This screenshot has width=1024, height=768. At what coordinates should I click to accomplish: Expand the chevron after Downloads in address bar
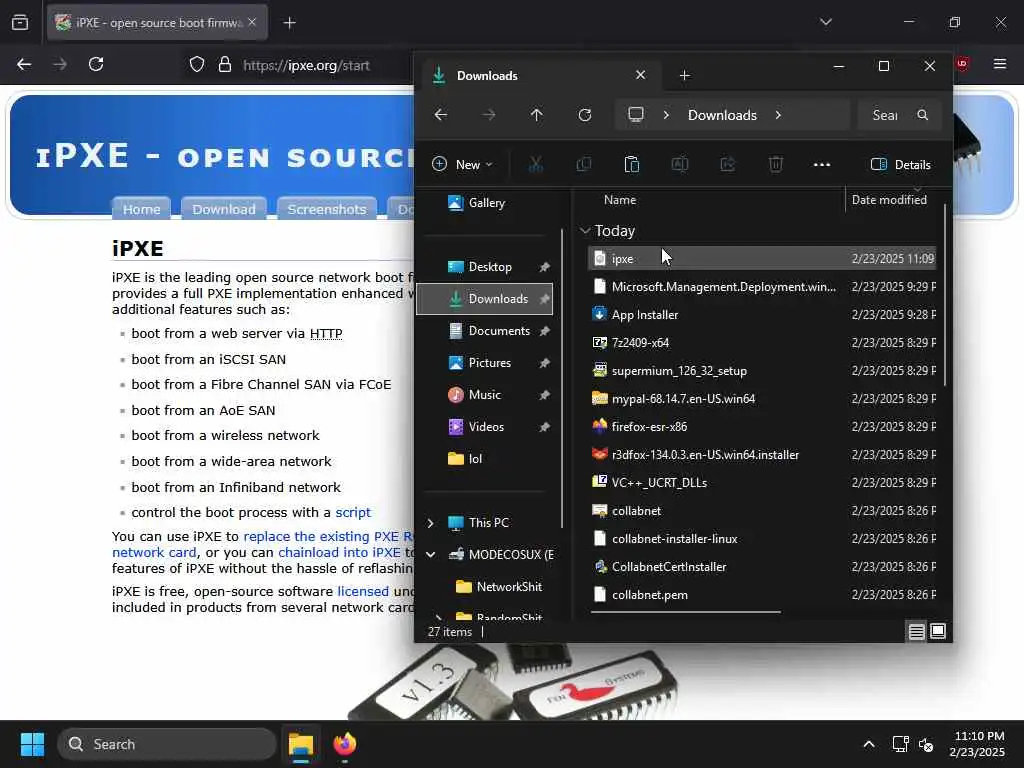click(x=778, y=115)
